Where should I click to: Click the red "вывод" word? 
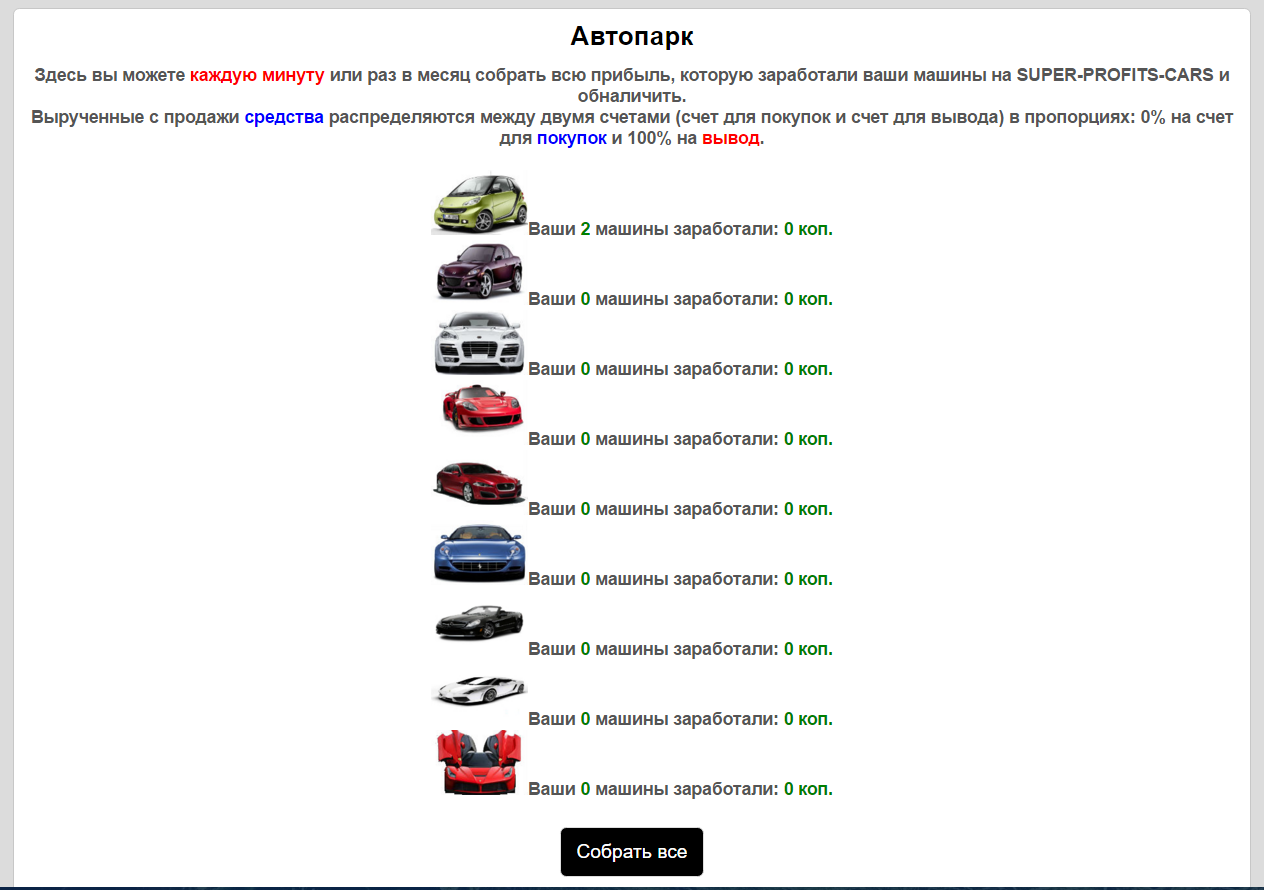730,138
